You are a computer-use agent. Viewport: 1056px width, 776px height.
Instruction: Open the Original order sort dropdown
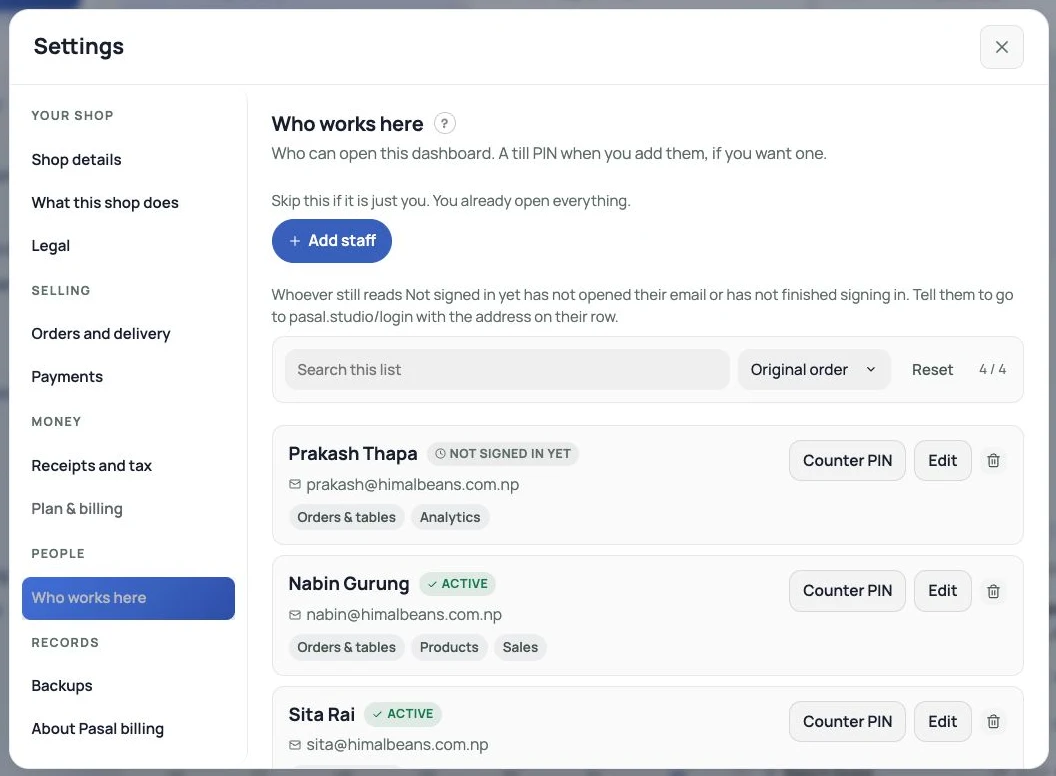click(x=814, y=370)
